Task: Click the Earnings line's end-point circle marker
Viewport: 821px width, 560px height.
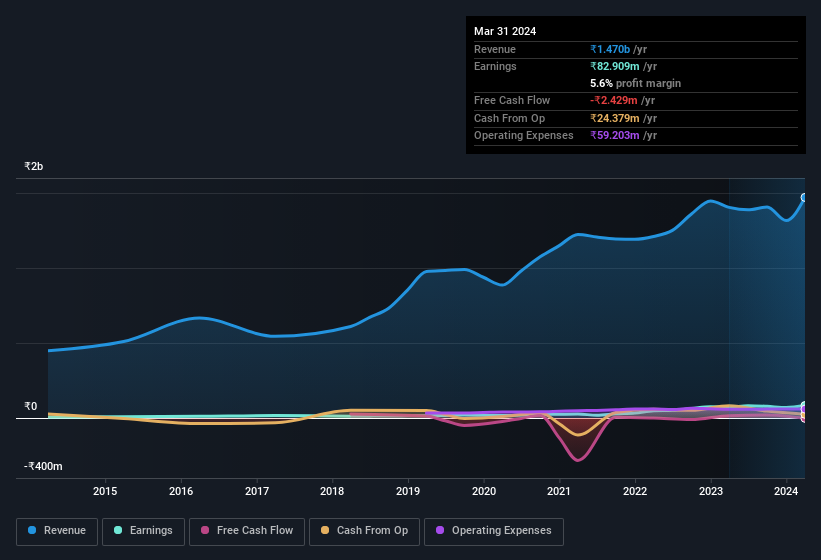Action: point(804,406)
